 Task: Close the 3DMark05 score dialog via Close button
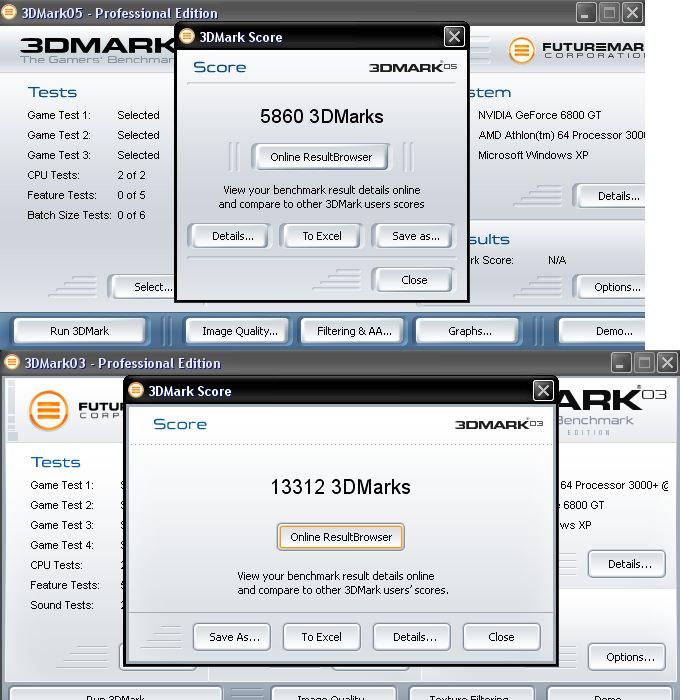click(413, 280)
